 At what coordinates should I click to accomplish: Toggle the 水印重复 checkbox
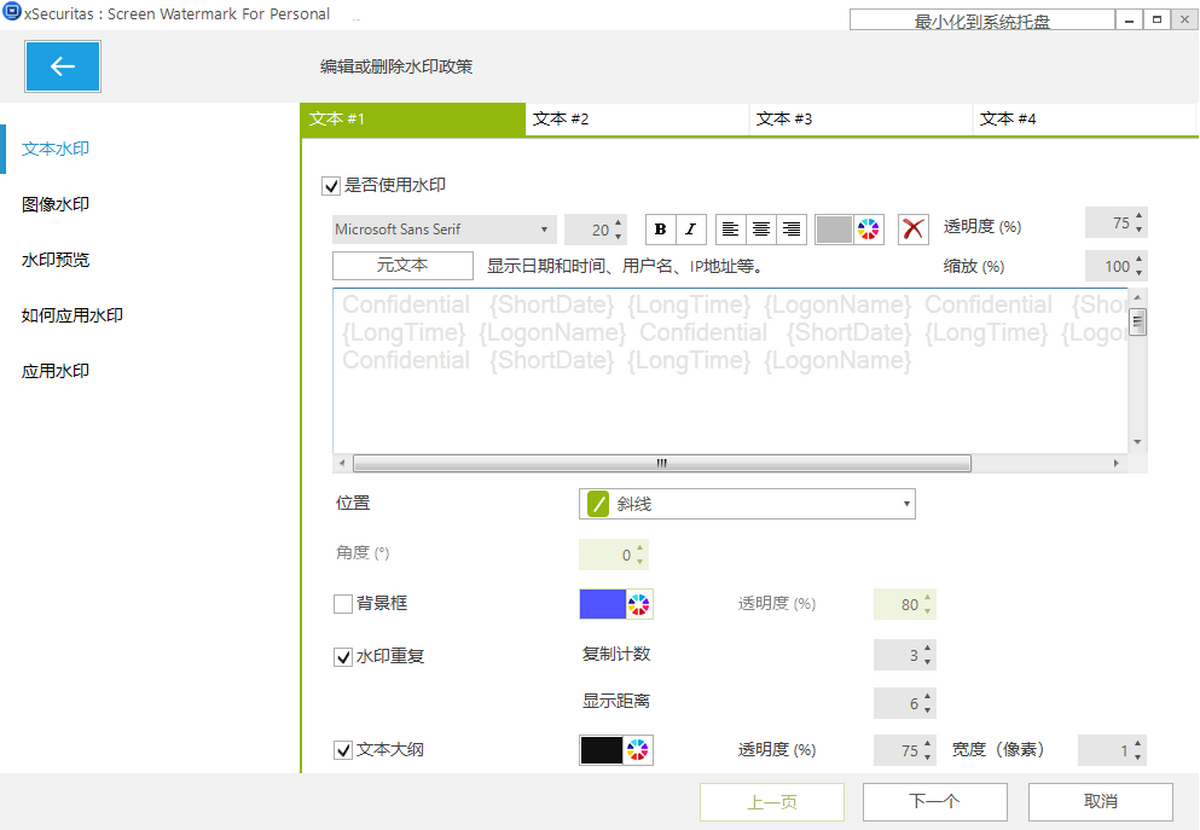(x=343, y=657)
